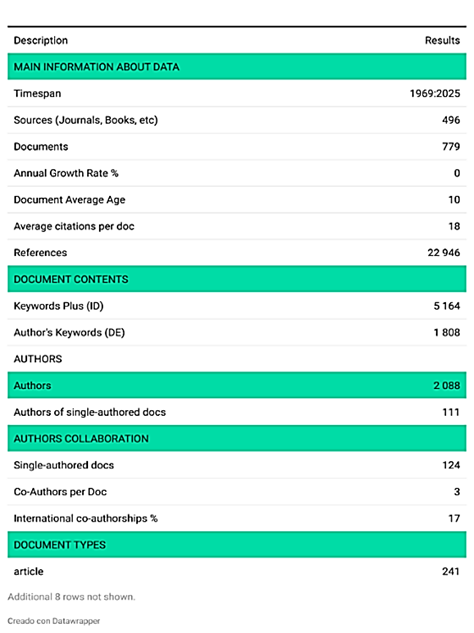The image size is (474, 633).
Task: Click the article row value 241
Action: point(451,571)
